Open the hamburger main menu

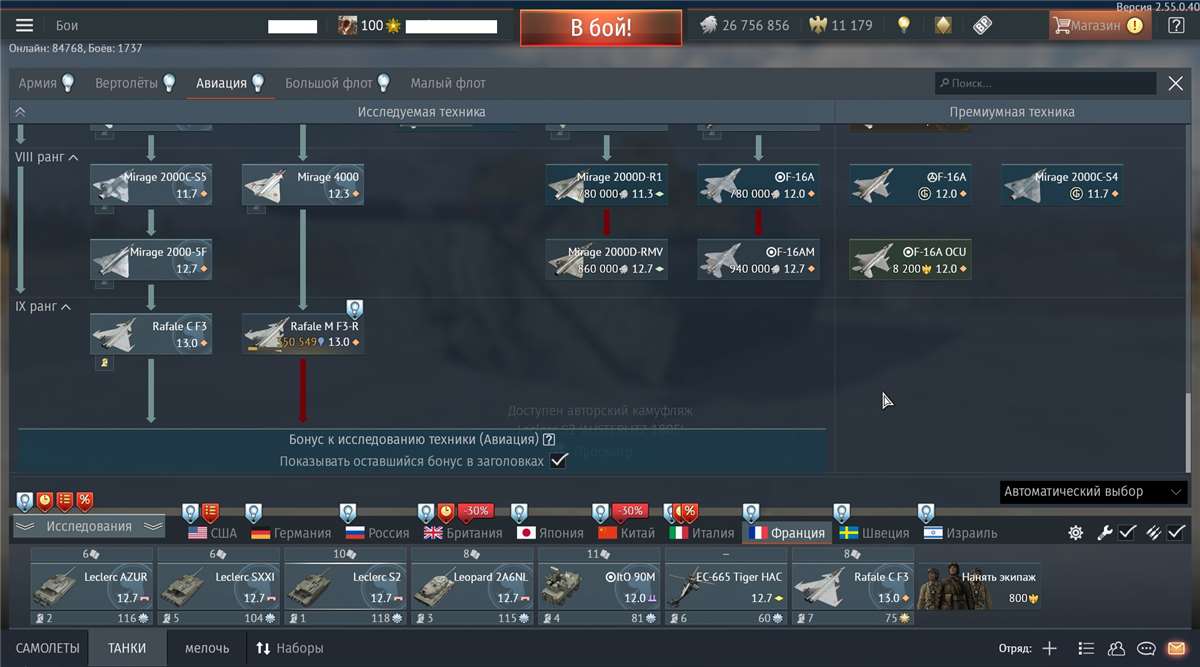pyautogui.click(x=25, y=25)
